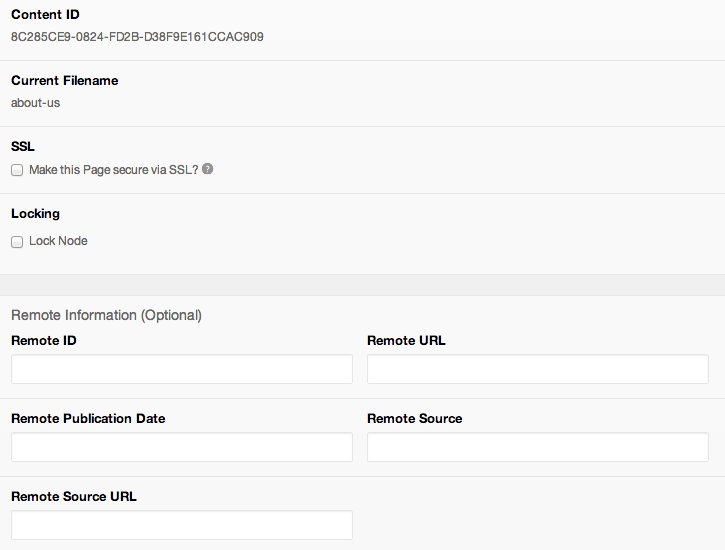Focus the Remote URL input box

pyautogui.click(x=538, y=369)
